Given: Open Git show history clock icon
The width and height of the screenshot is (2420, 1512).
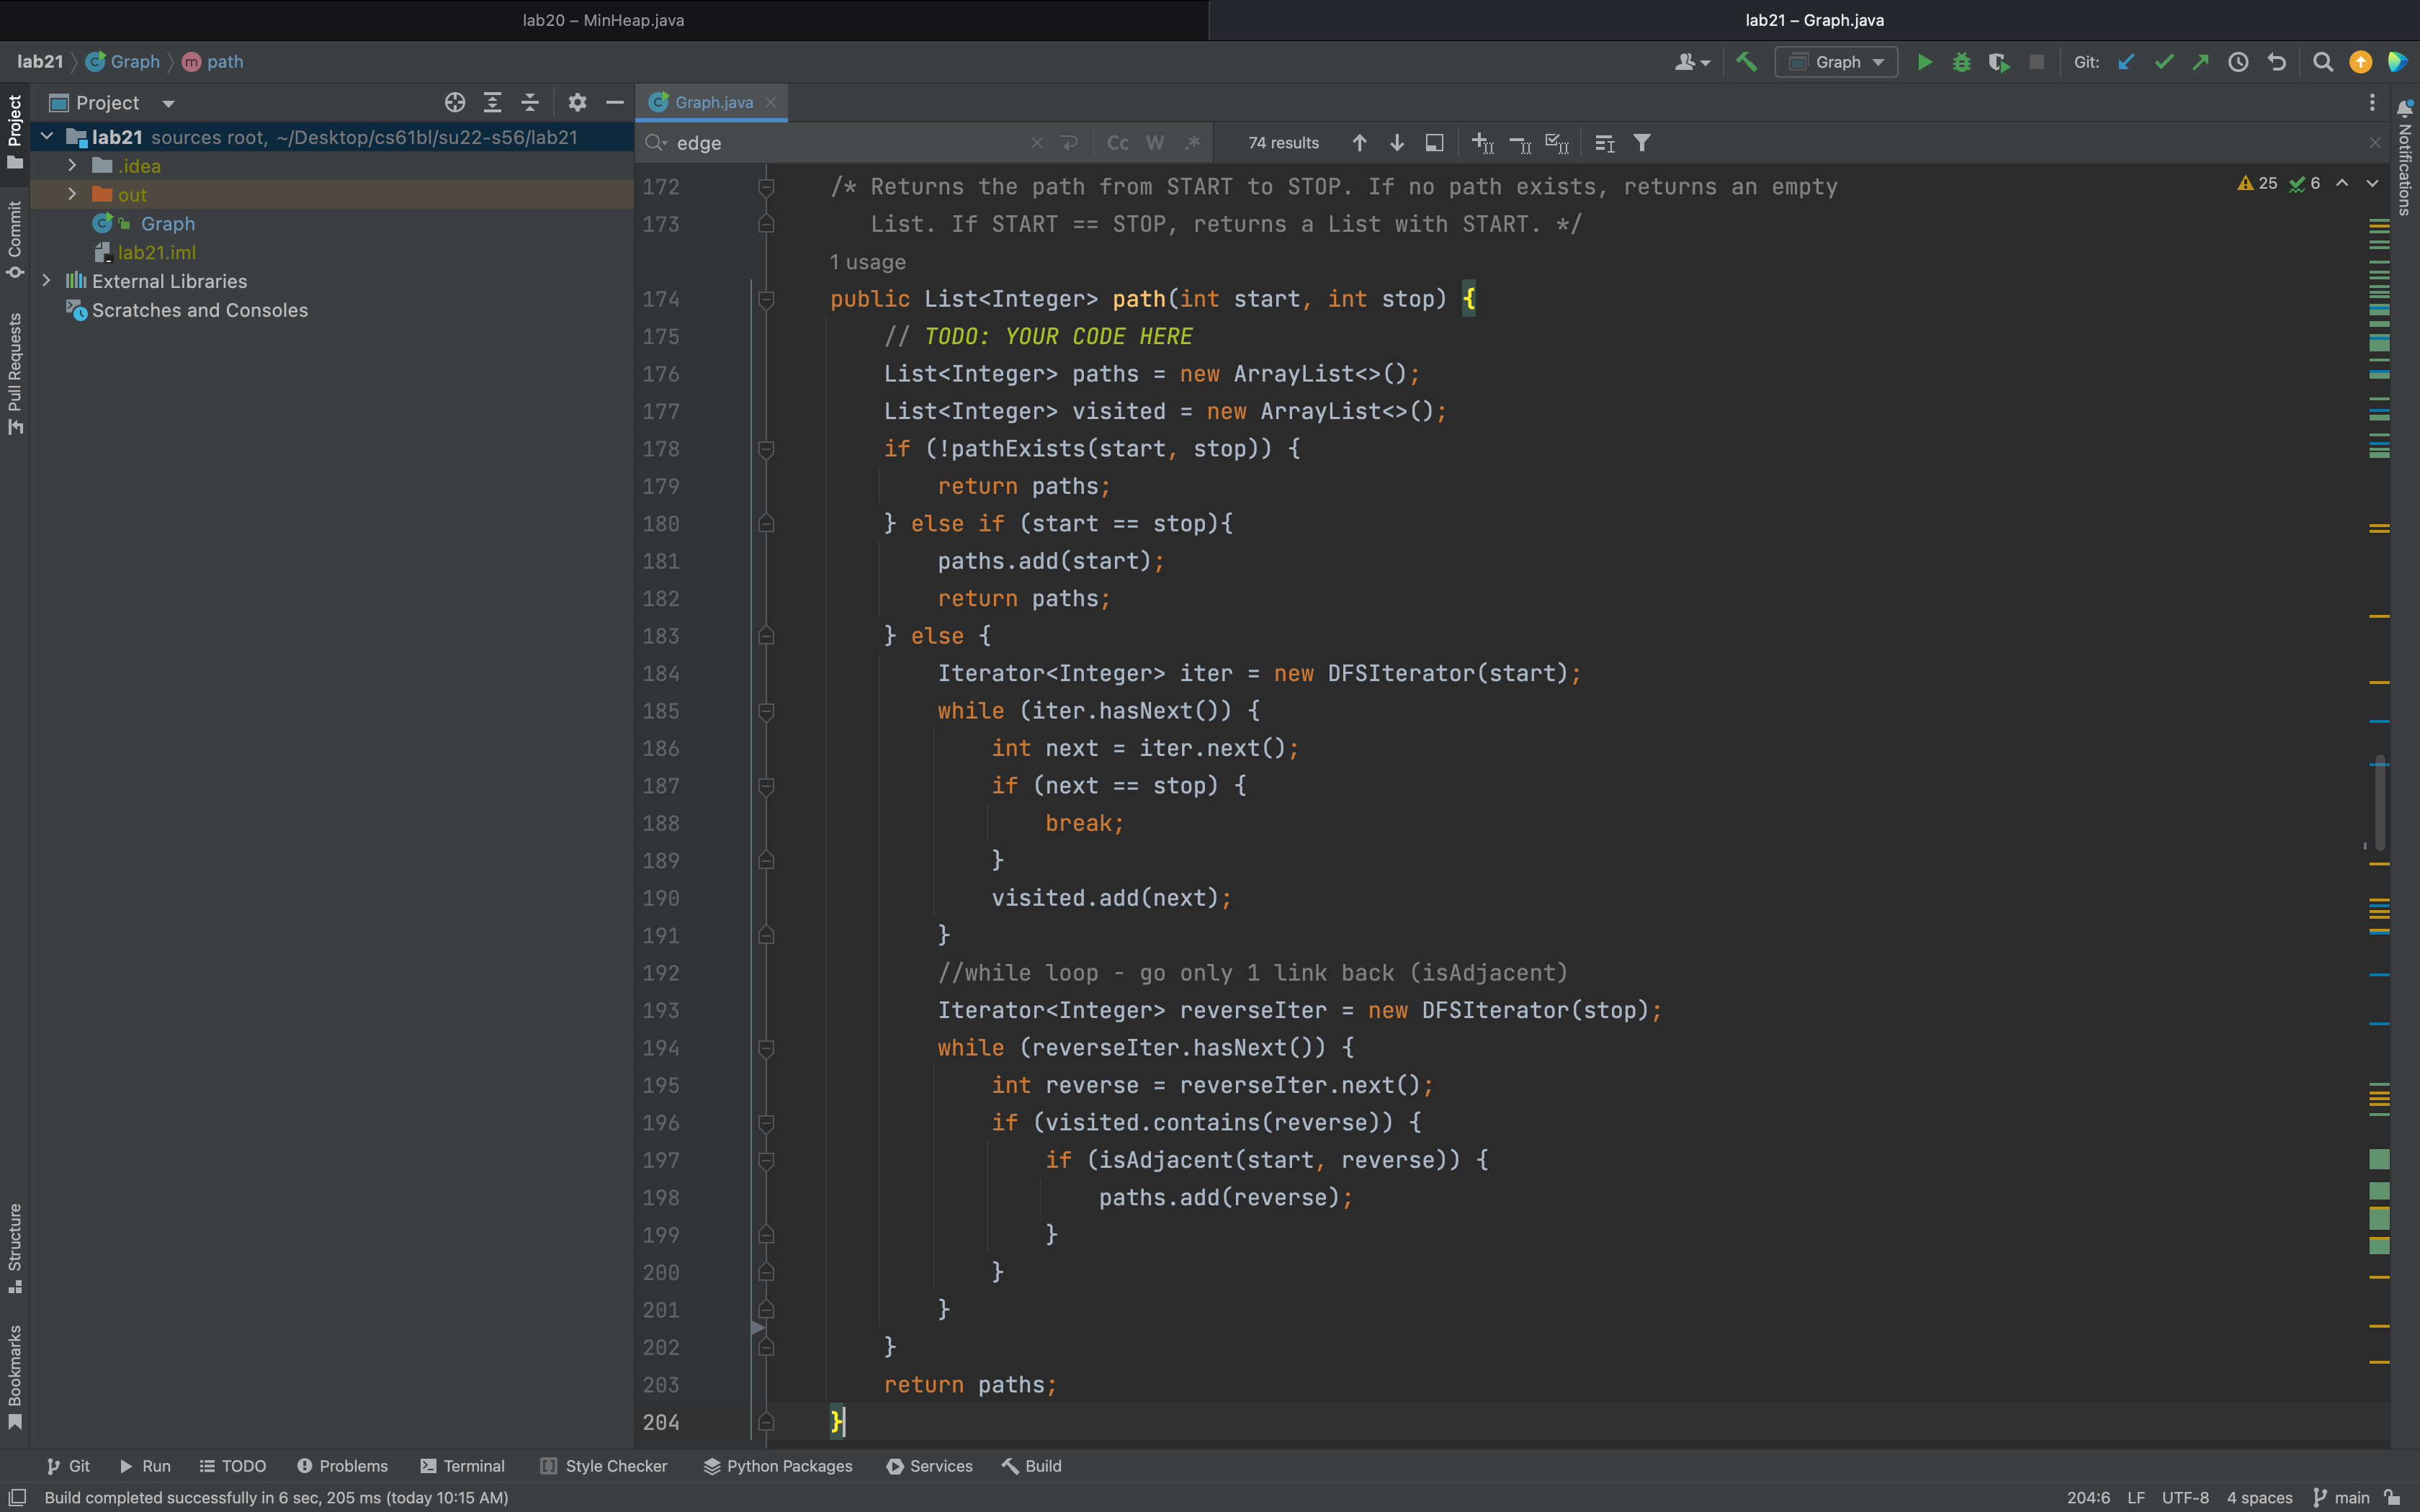Looking at the screenshot, I should pyautogui.click(x=2238, y=62).
